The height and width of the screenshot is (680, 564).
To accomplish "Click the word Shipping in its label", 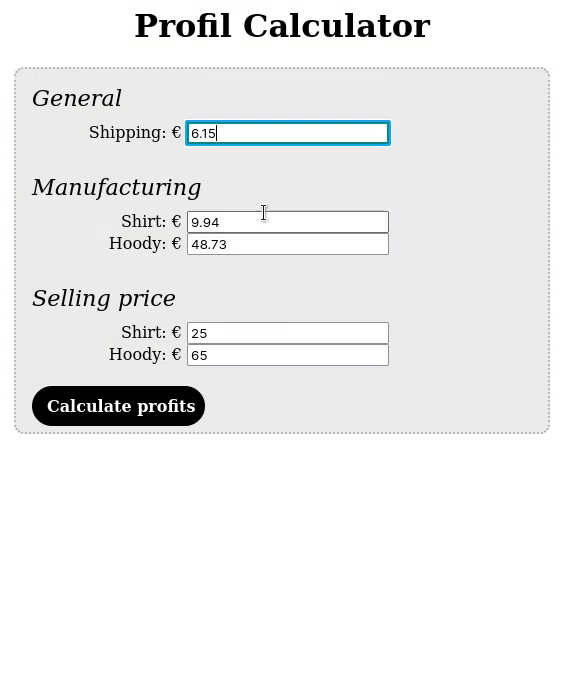I will pos(127,133).
